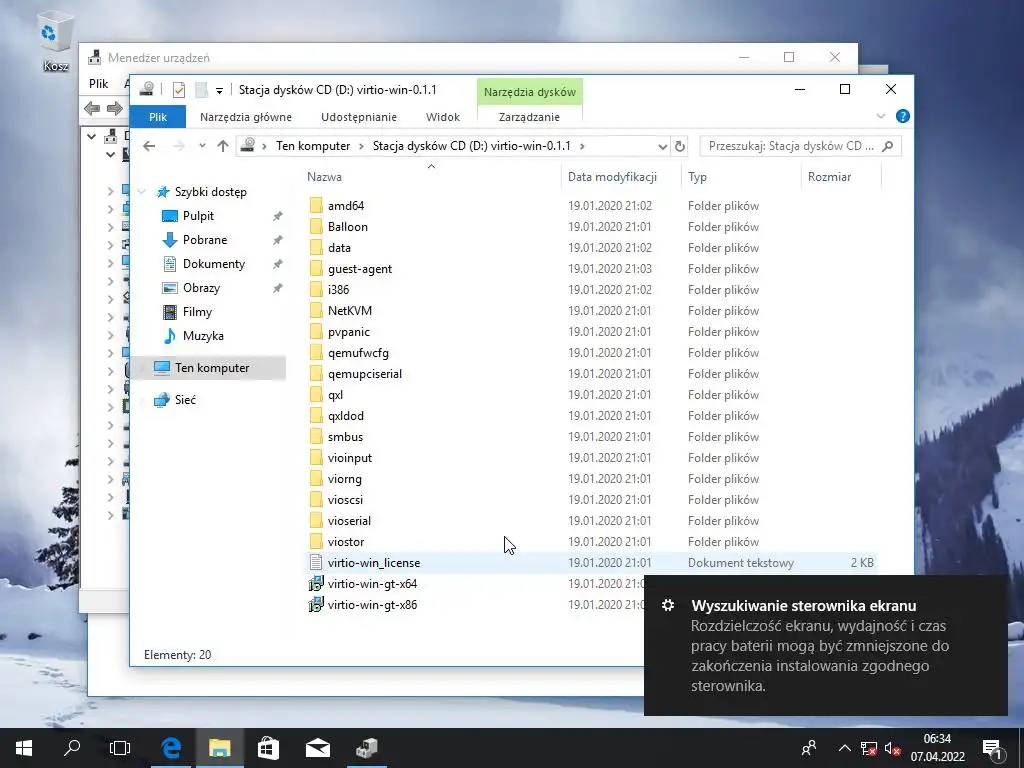Click the back navigation arrow in Explorer

[x=149, y=146]
